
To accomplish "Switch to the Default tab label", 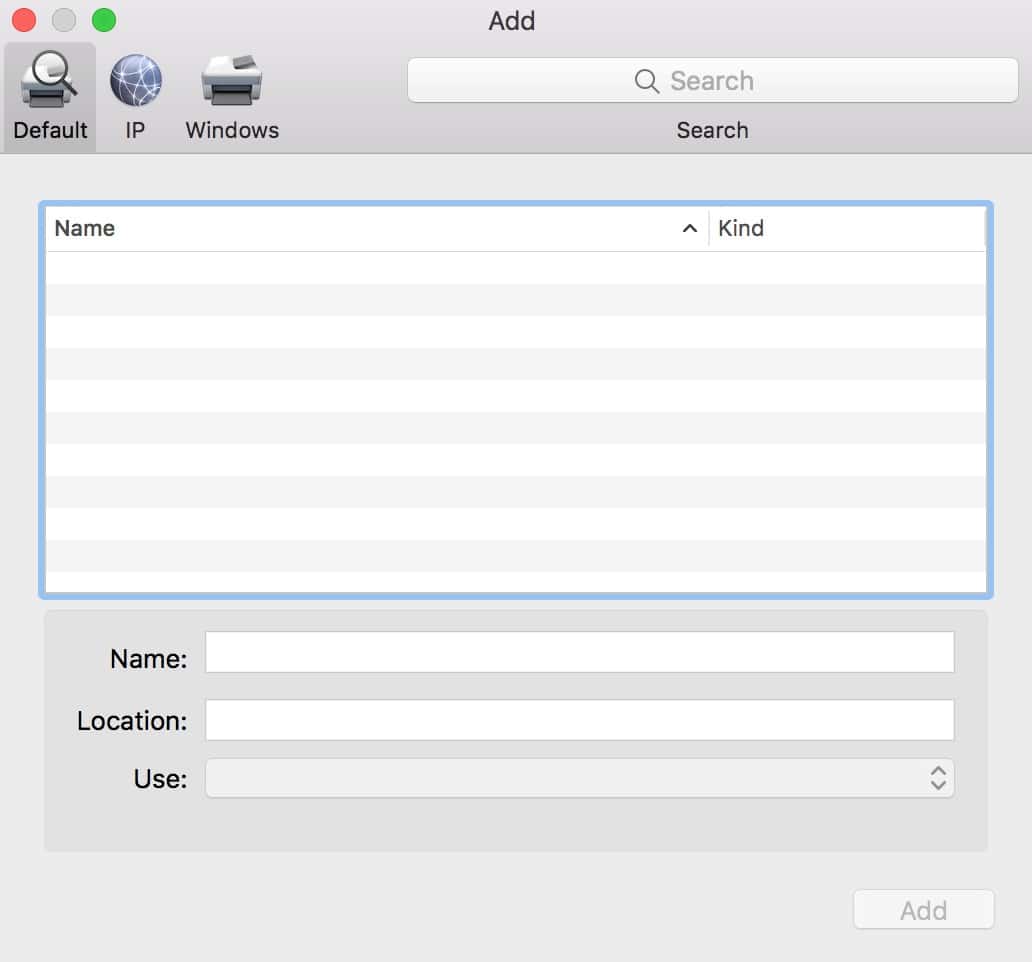I will tap(50, 131).
